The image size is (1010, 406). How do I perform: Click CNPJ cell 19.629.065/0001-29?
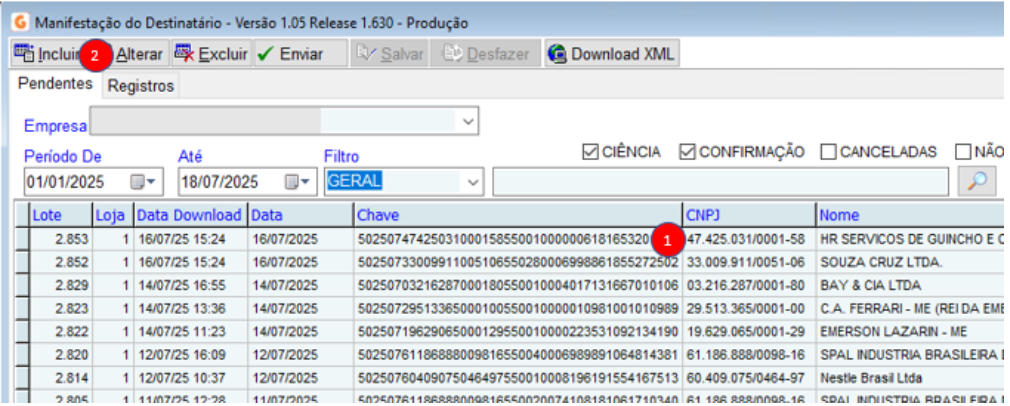click(749, 331)
